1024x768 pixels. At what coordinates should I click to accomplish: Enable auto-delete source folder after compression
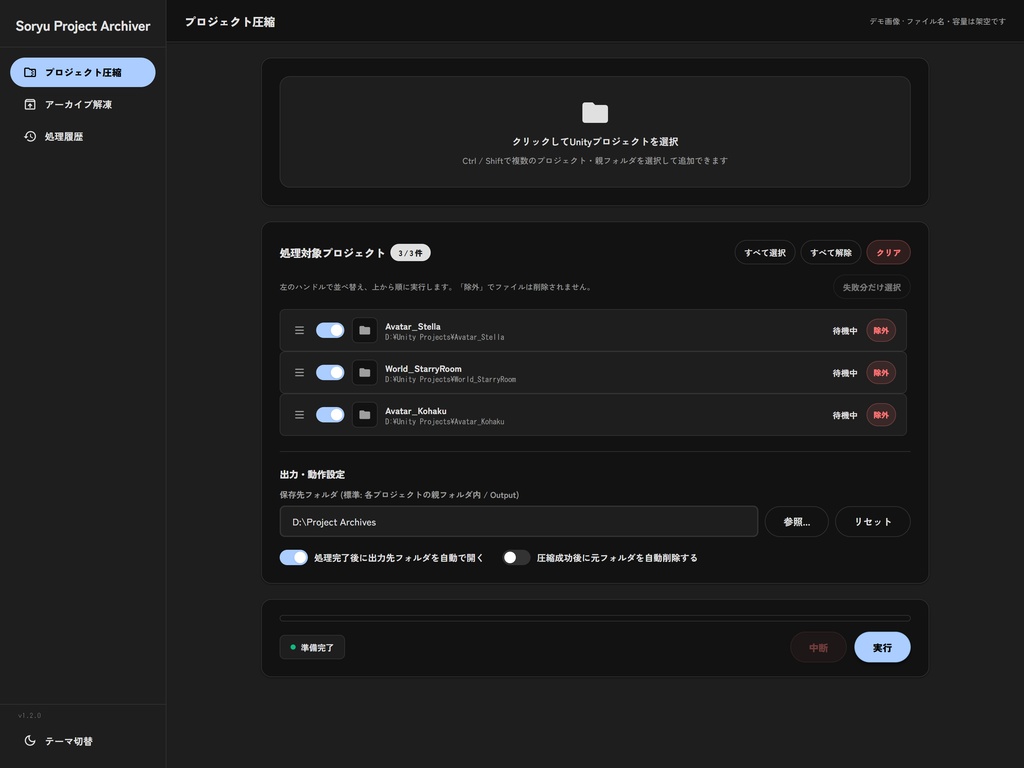[516, 558]
